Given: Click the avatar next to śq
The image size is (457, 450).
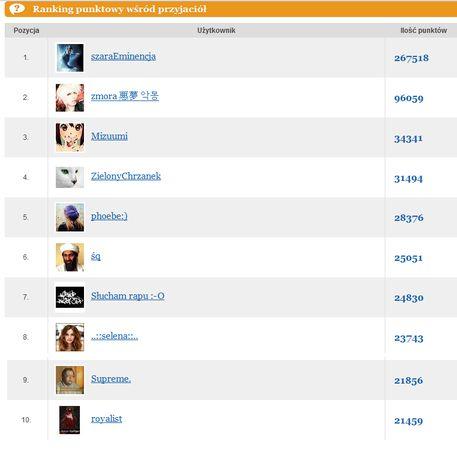Looking at the screenshot, I should coord(70,257).
